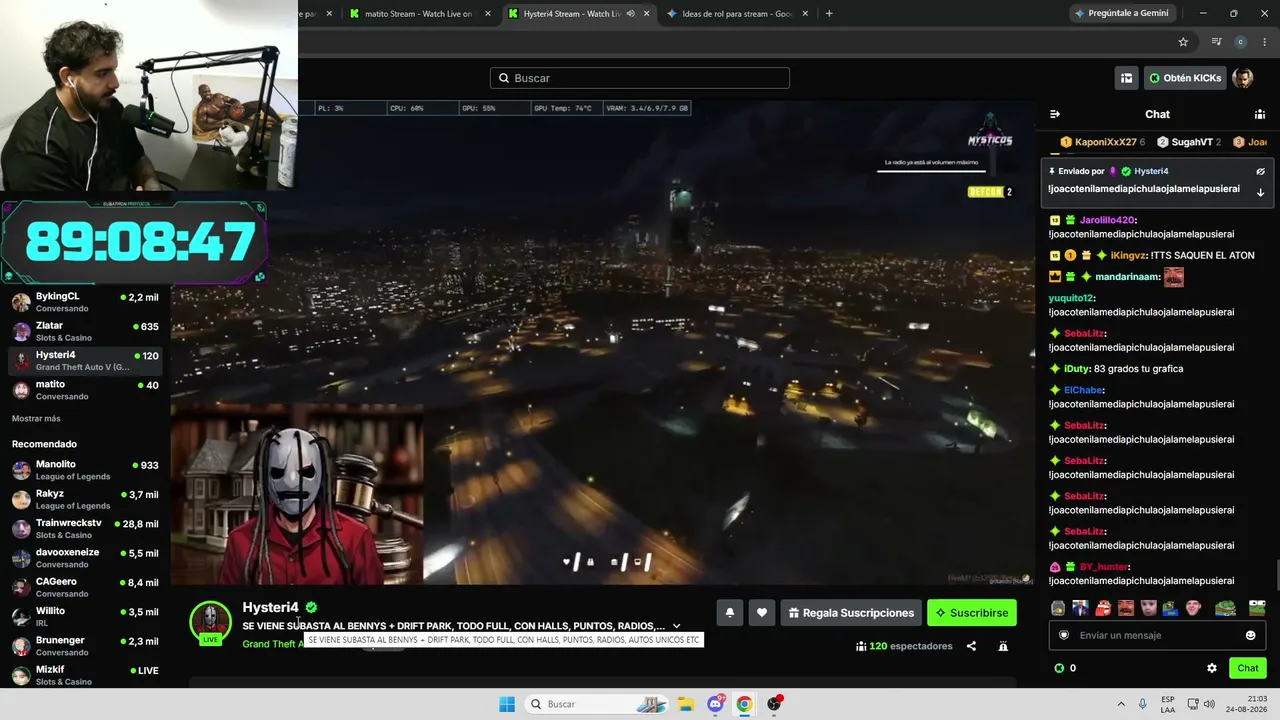
Task: Click the Obtén KICKs button
Action: click(1185, 78)
